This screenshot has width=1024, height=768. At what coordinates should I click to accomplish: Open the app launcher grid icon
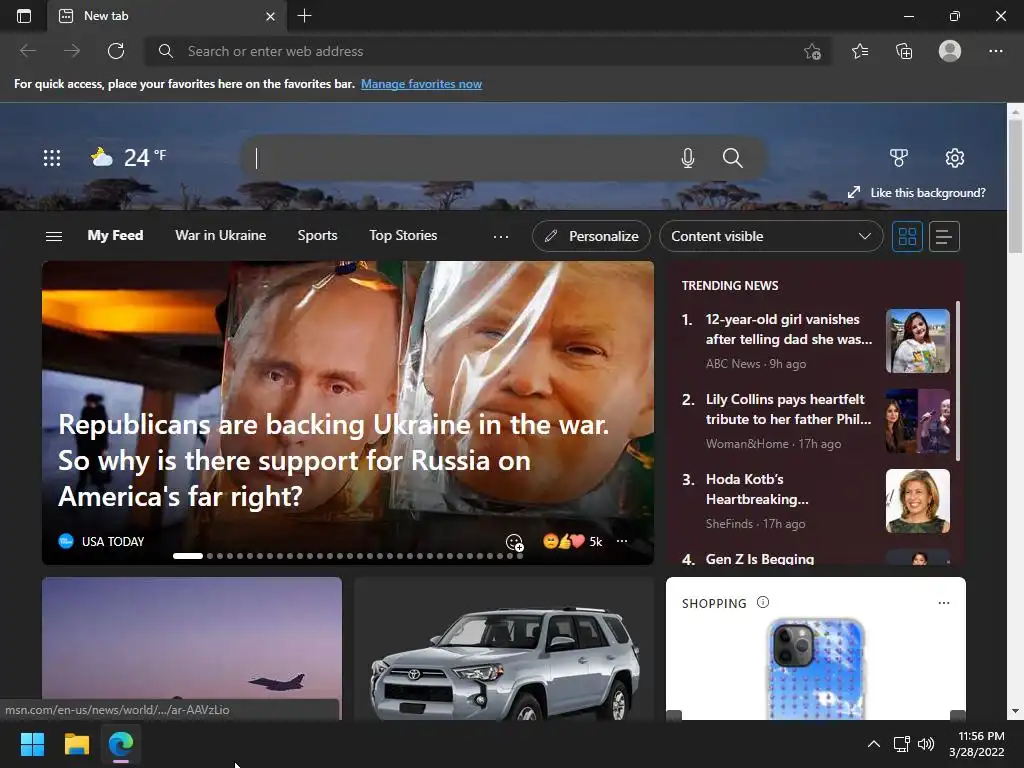point(52,157)
